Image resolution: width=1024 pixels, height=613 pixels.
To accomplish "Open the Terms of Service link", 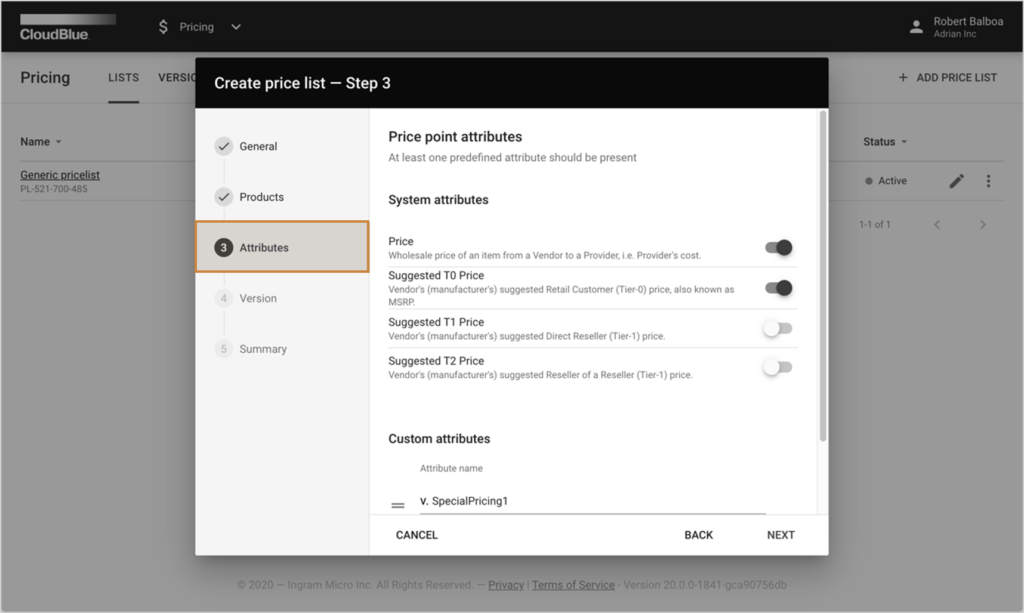I will point(573,585).
